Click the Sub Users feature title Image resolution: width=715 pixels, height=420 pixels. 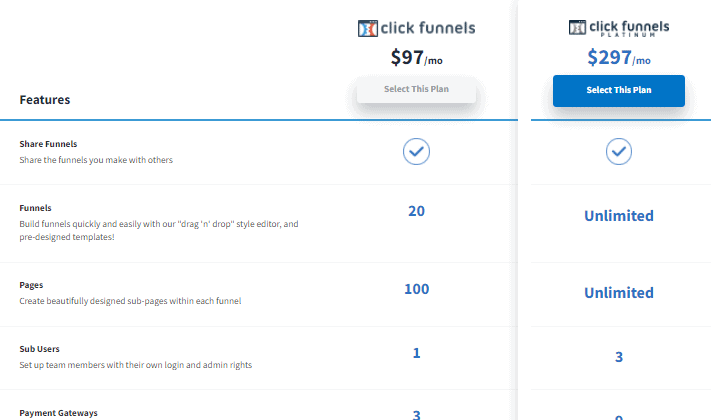pos(40,349)
